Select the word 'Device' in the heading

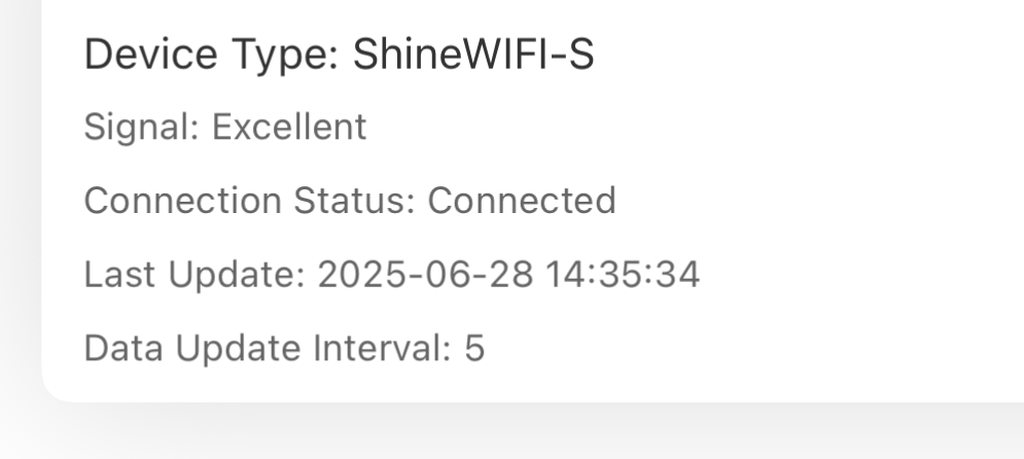(142, 55)
